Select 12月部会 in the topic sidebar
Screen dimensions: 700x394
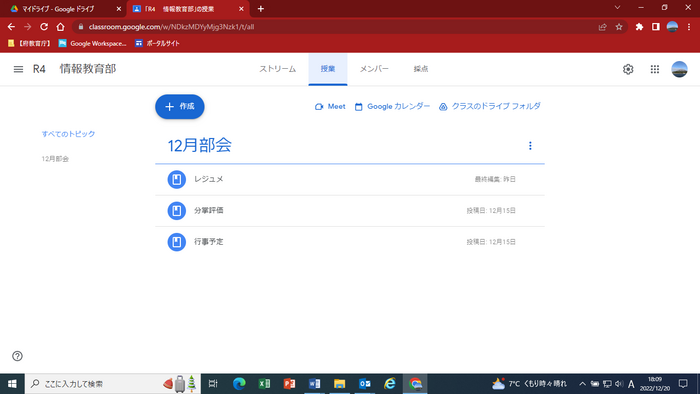coord(55,159)
